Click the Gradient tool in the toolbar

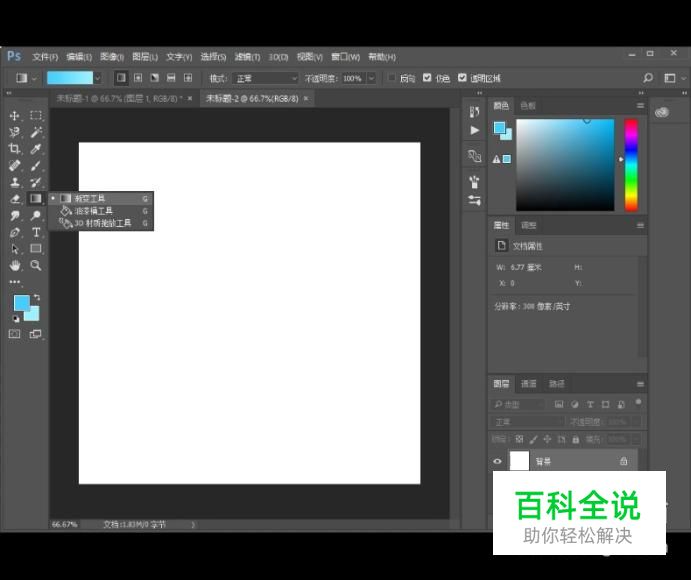pyautogui.click(x=36, y=199)
